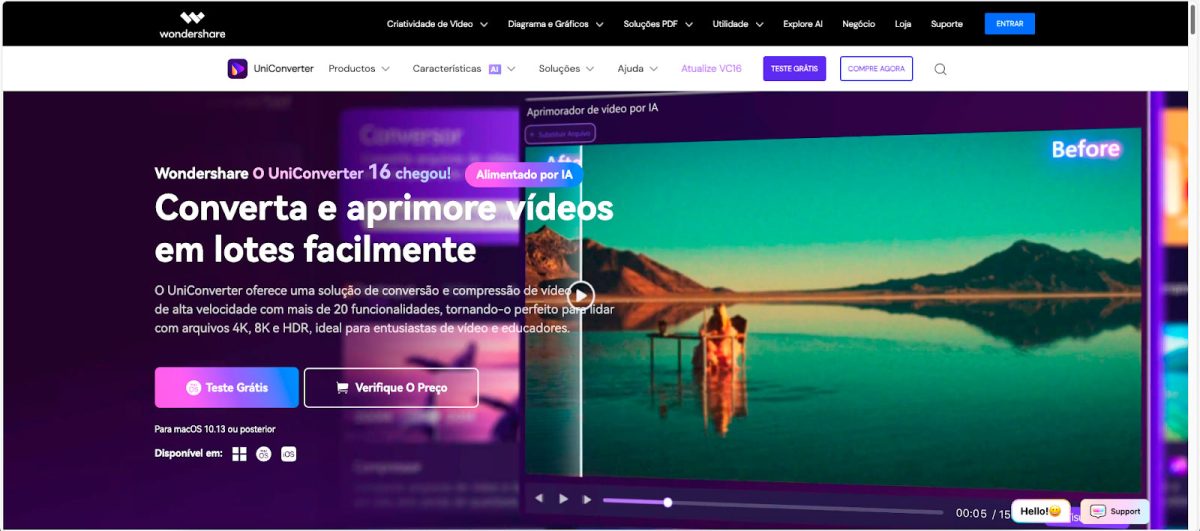This screenshot has height=531, width=1200.
Task: Select the Windows platform icon
Action: point(239,454)
